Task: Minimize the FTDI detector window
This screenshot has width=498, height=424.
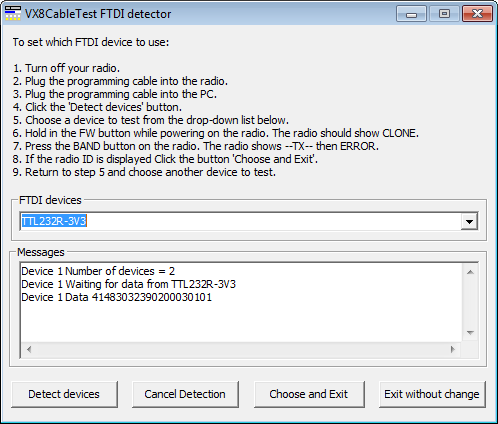Action: click(x=411, y=14)
